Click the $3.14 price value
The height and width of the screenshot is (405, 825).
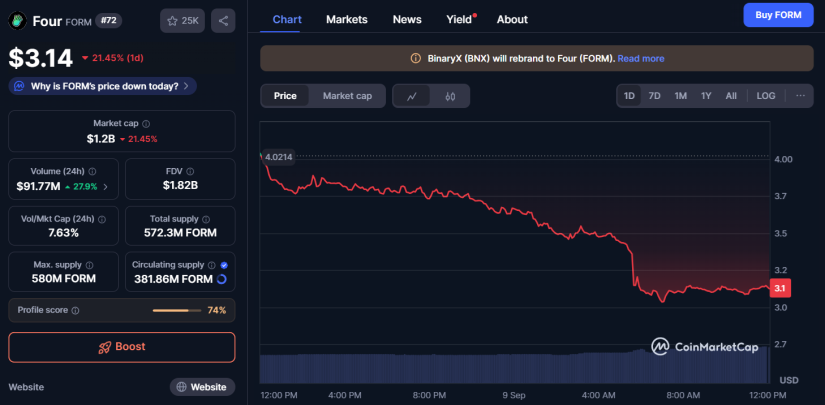[41, 58]
